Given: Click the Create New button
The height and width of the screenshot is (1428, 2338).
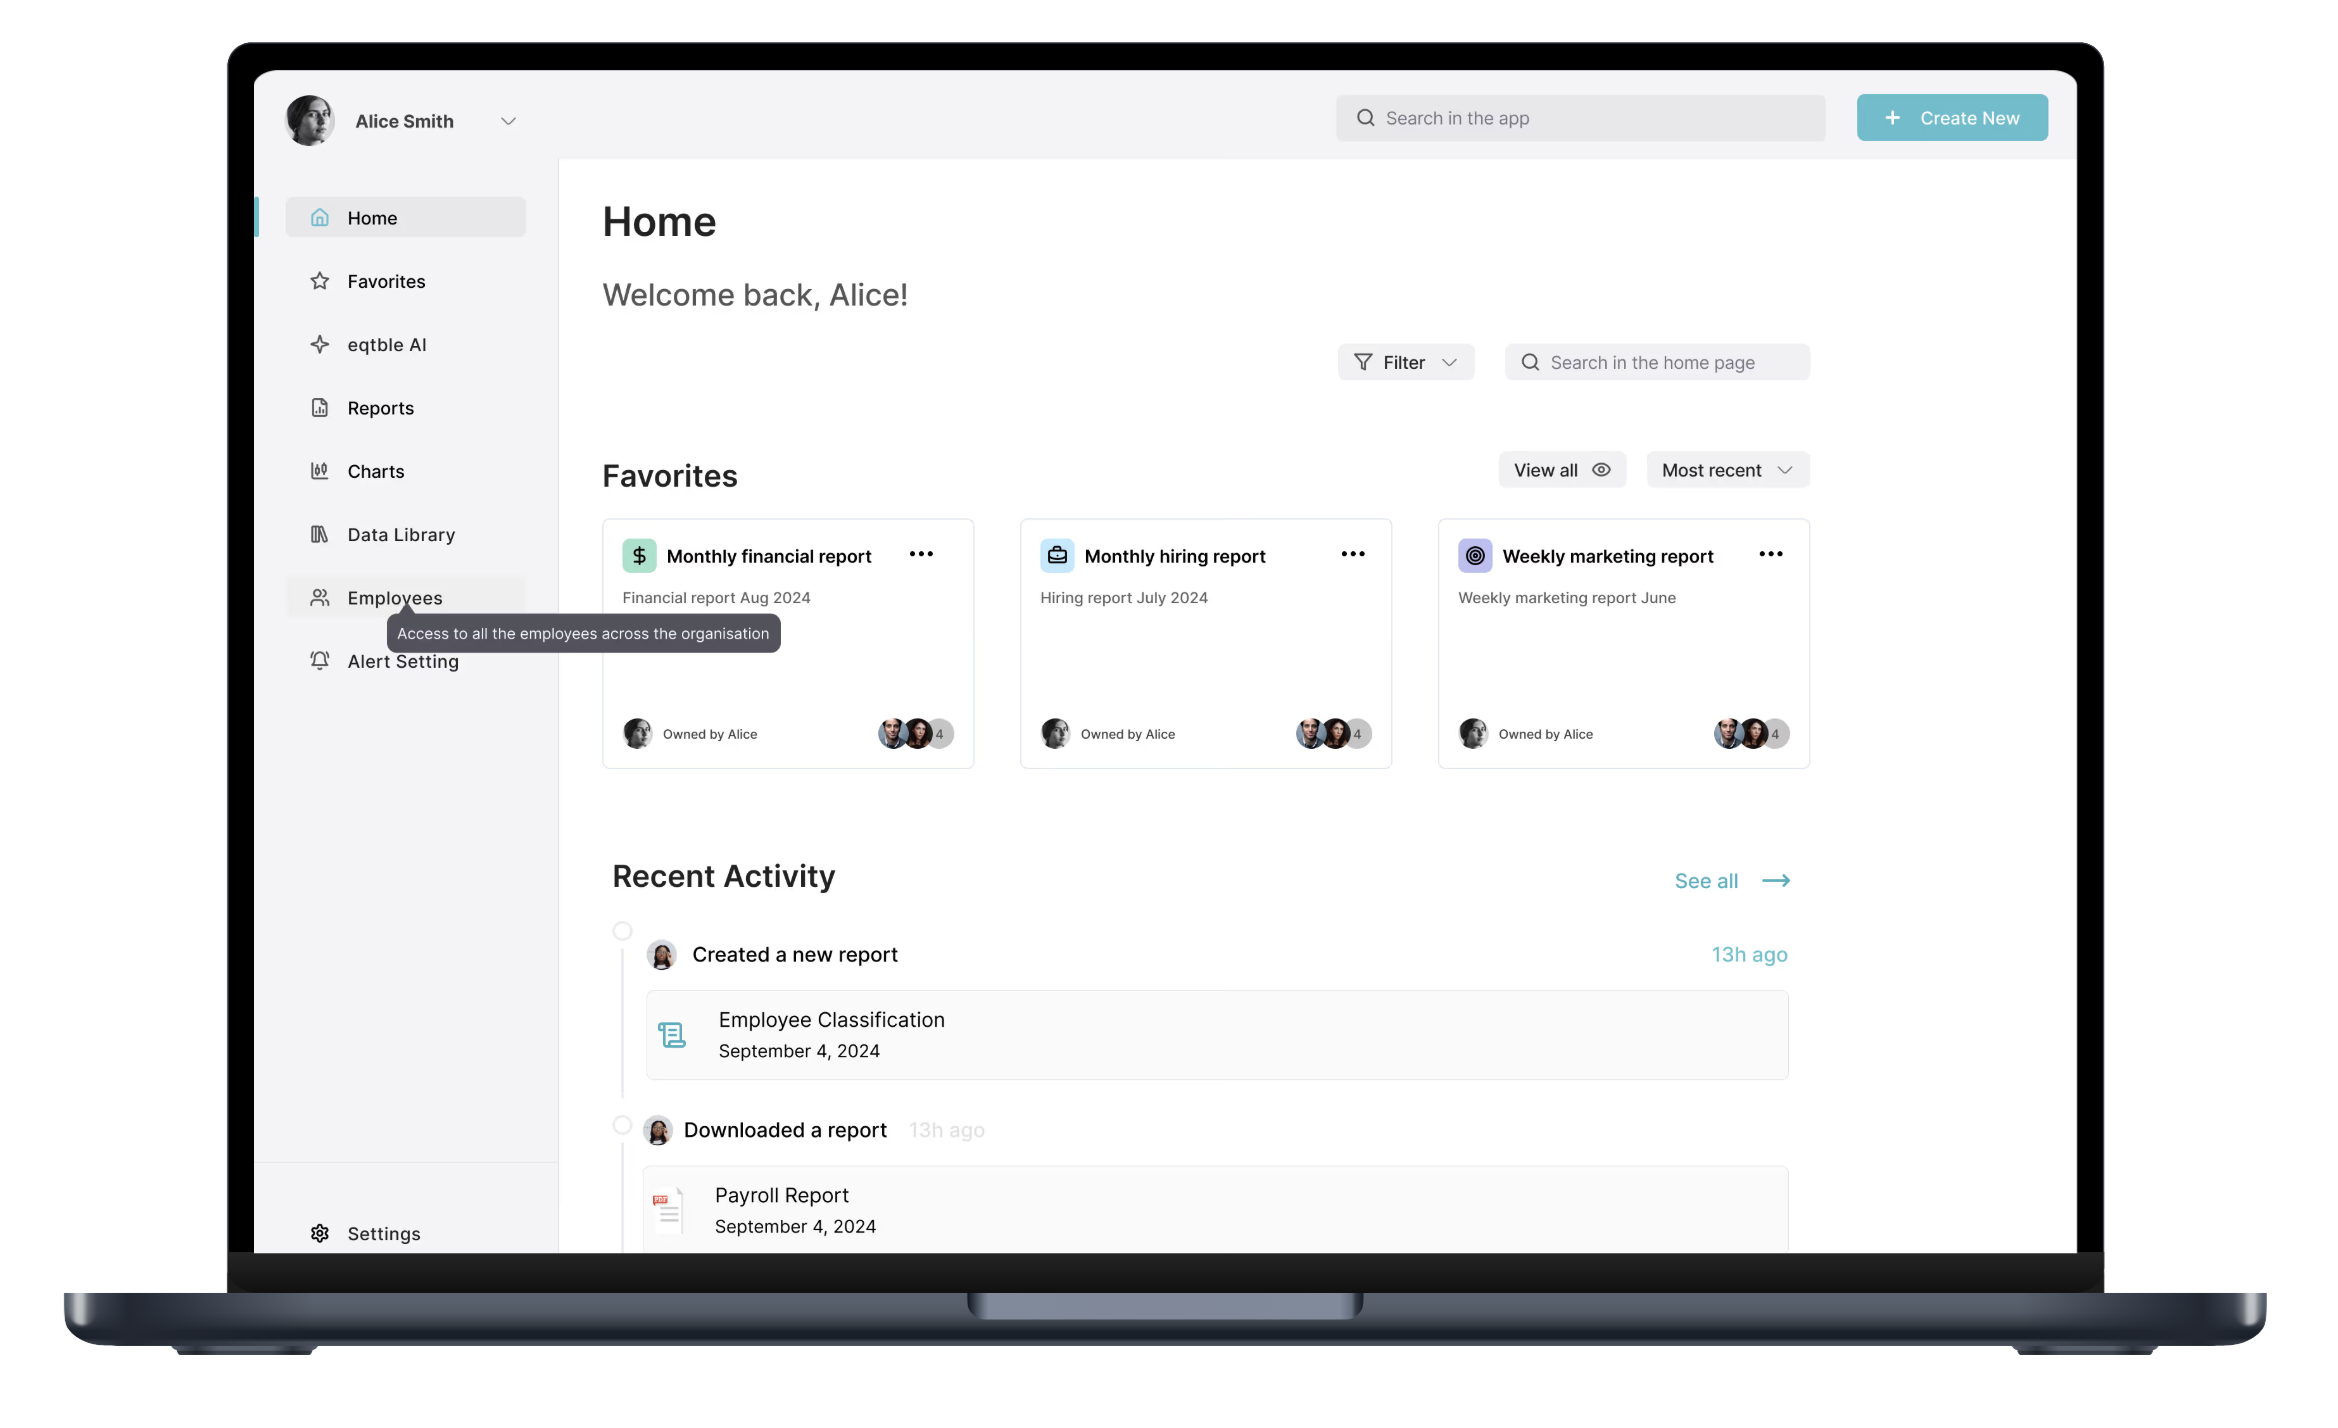Looking at the screenshot, I should click(1951, 118).
